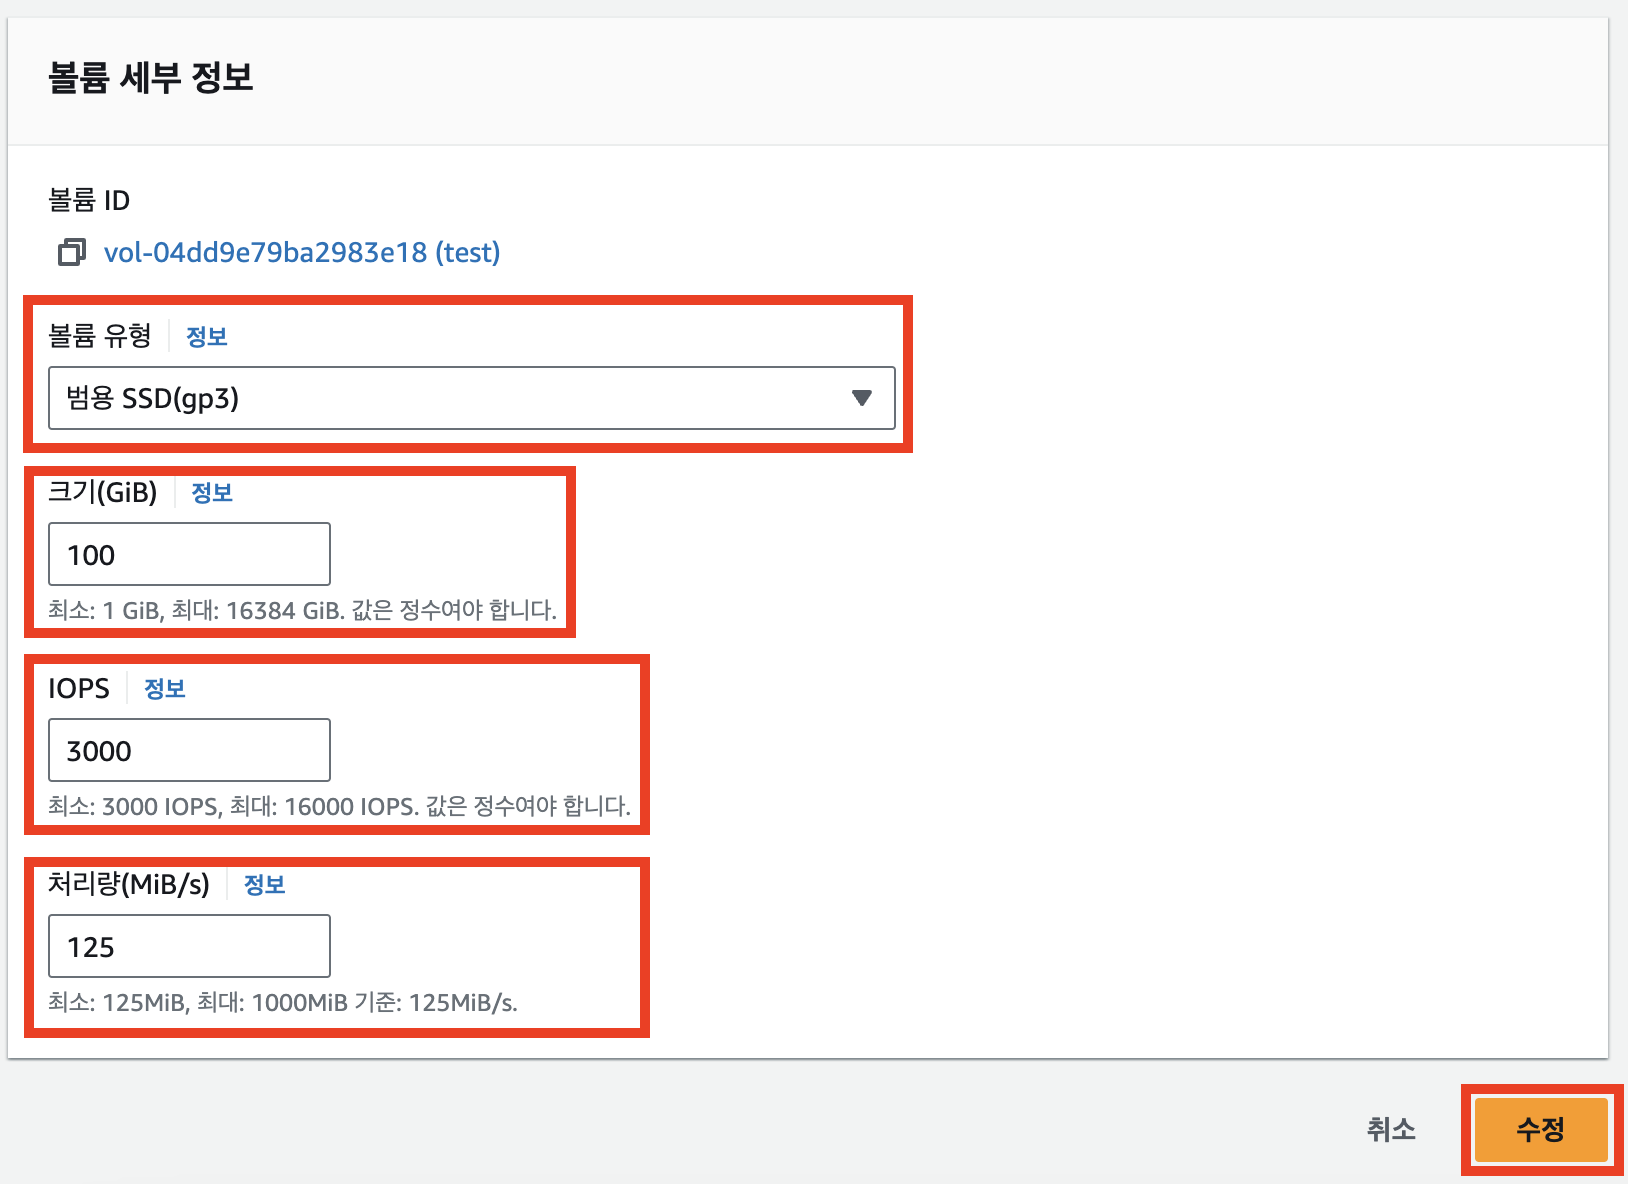
Task: Click the 볼륨 세부 정보 panel heading
Action: click(151, 78)
